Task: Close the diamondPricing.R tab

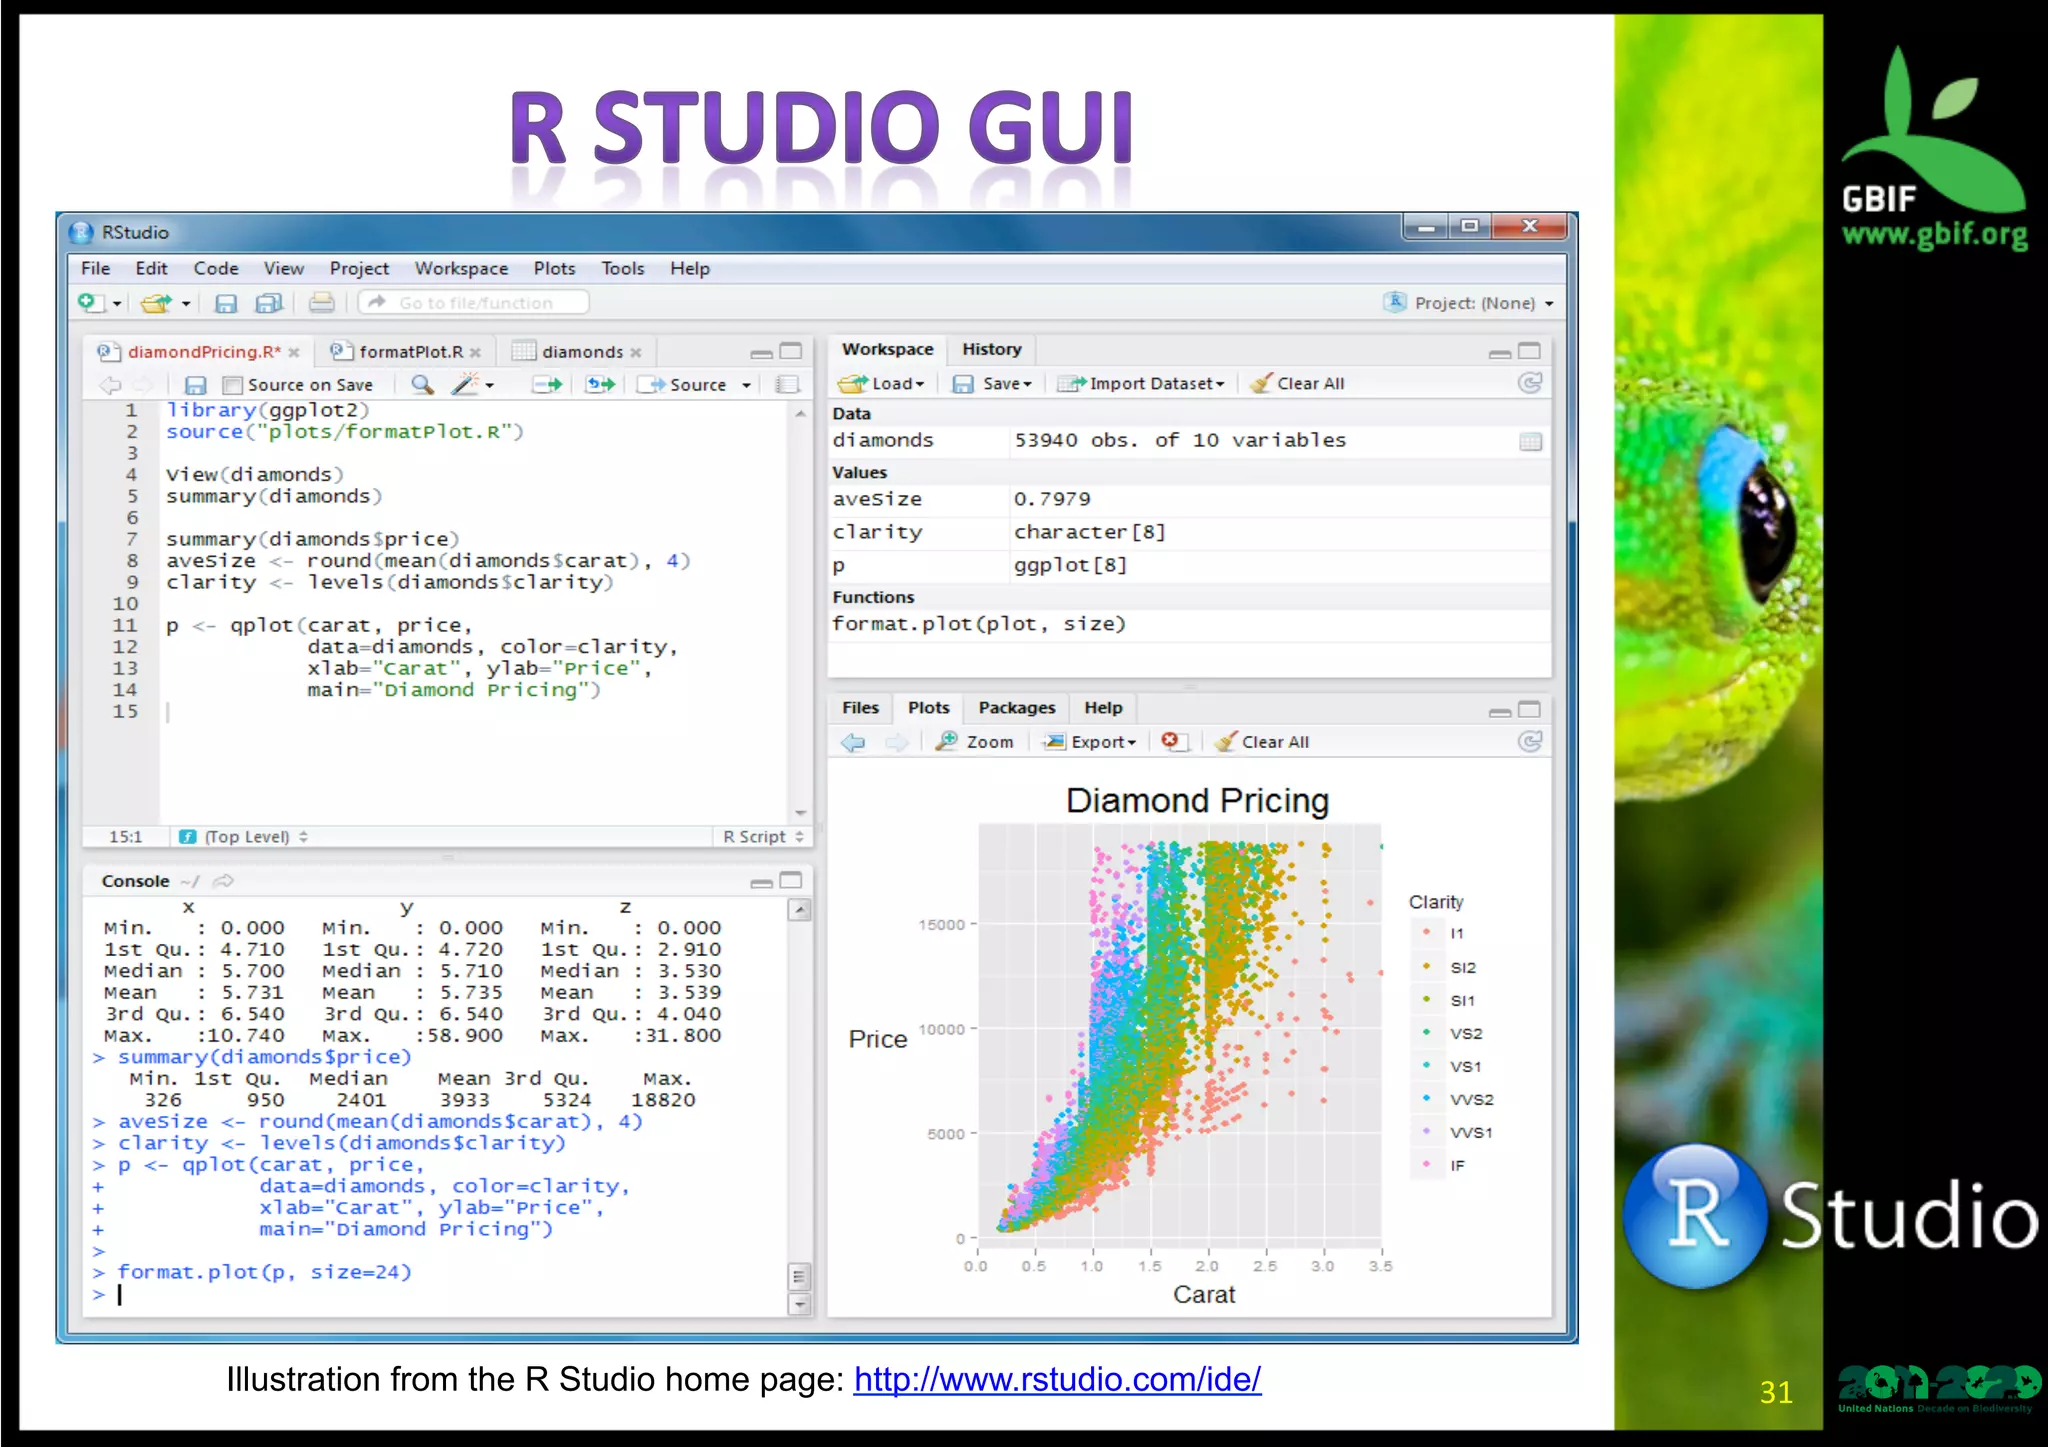Action: 294,353
